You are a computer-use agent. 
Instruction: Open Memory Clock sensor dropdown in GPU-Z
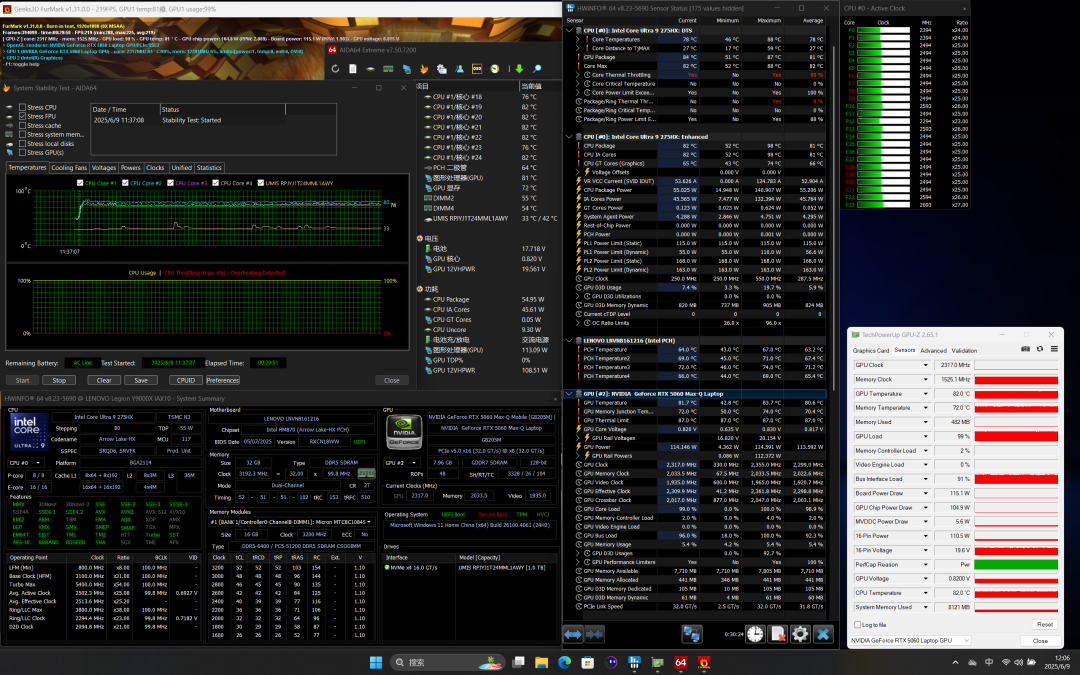click(x=926, y=380)
